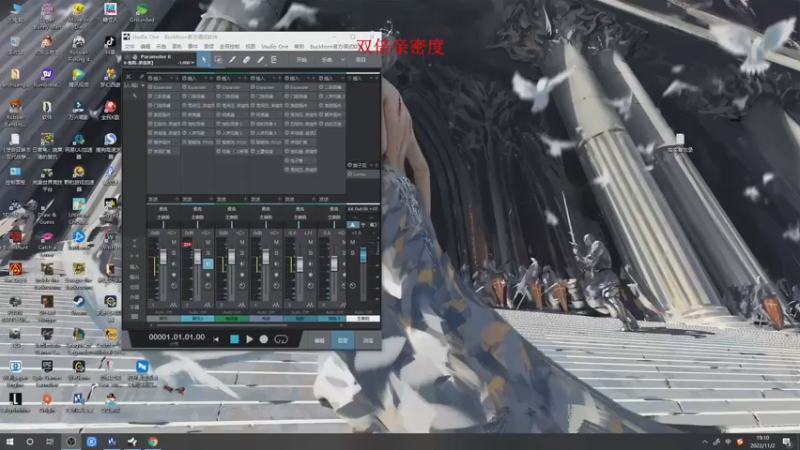The height and width of the screenshot is (450, 800).
Task: Click the cyan name label of channel 2
Action: pos(197,318)
